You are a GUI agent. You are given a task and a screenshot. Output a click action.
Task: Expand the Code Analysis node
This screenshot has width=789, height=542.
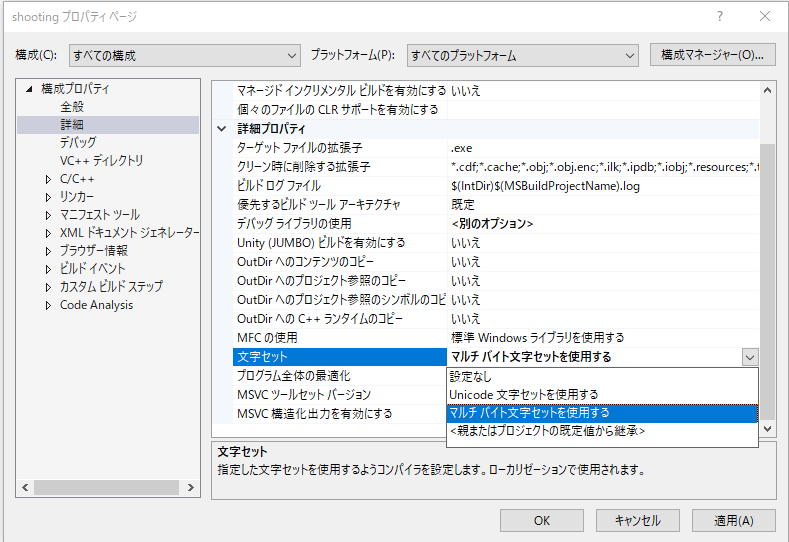(48, 305)
